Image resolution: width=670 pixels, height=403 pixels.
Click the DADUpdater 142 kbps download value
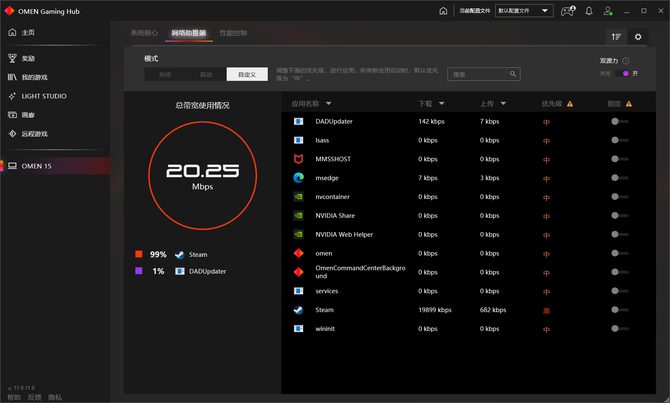click(x=431, y=121)
